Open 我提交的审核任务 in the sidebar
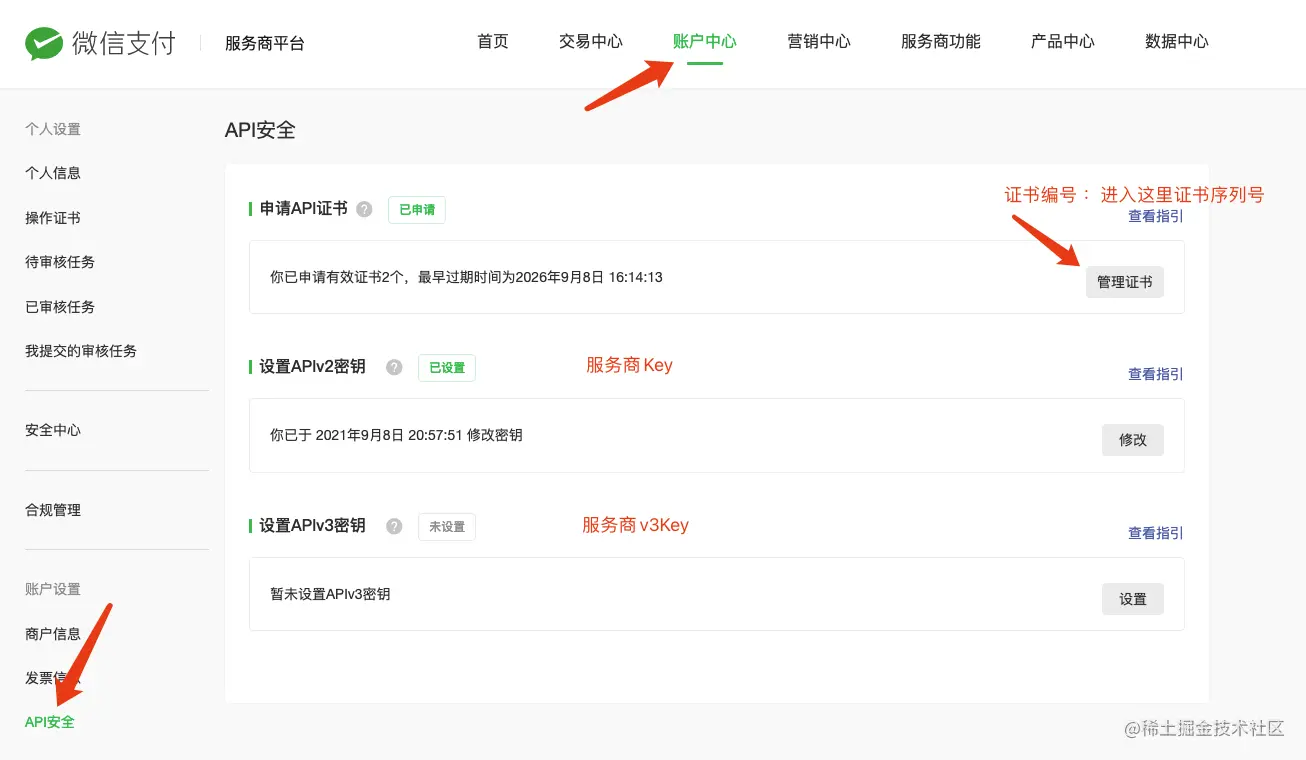 pos(81,351)
